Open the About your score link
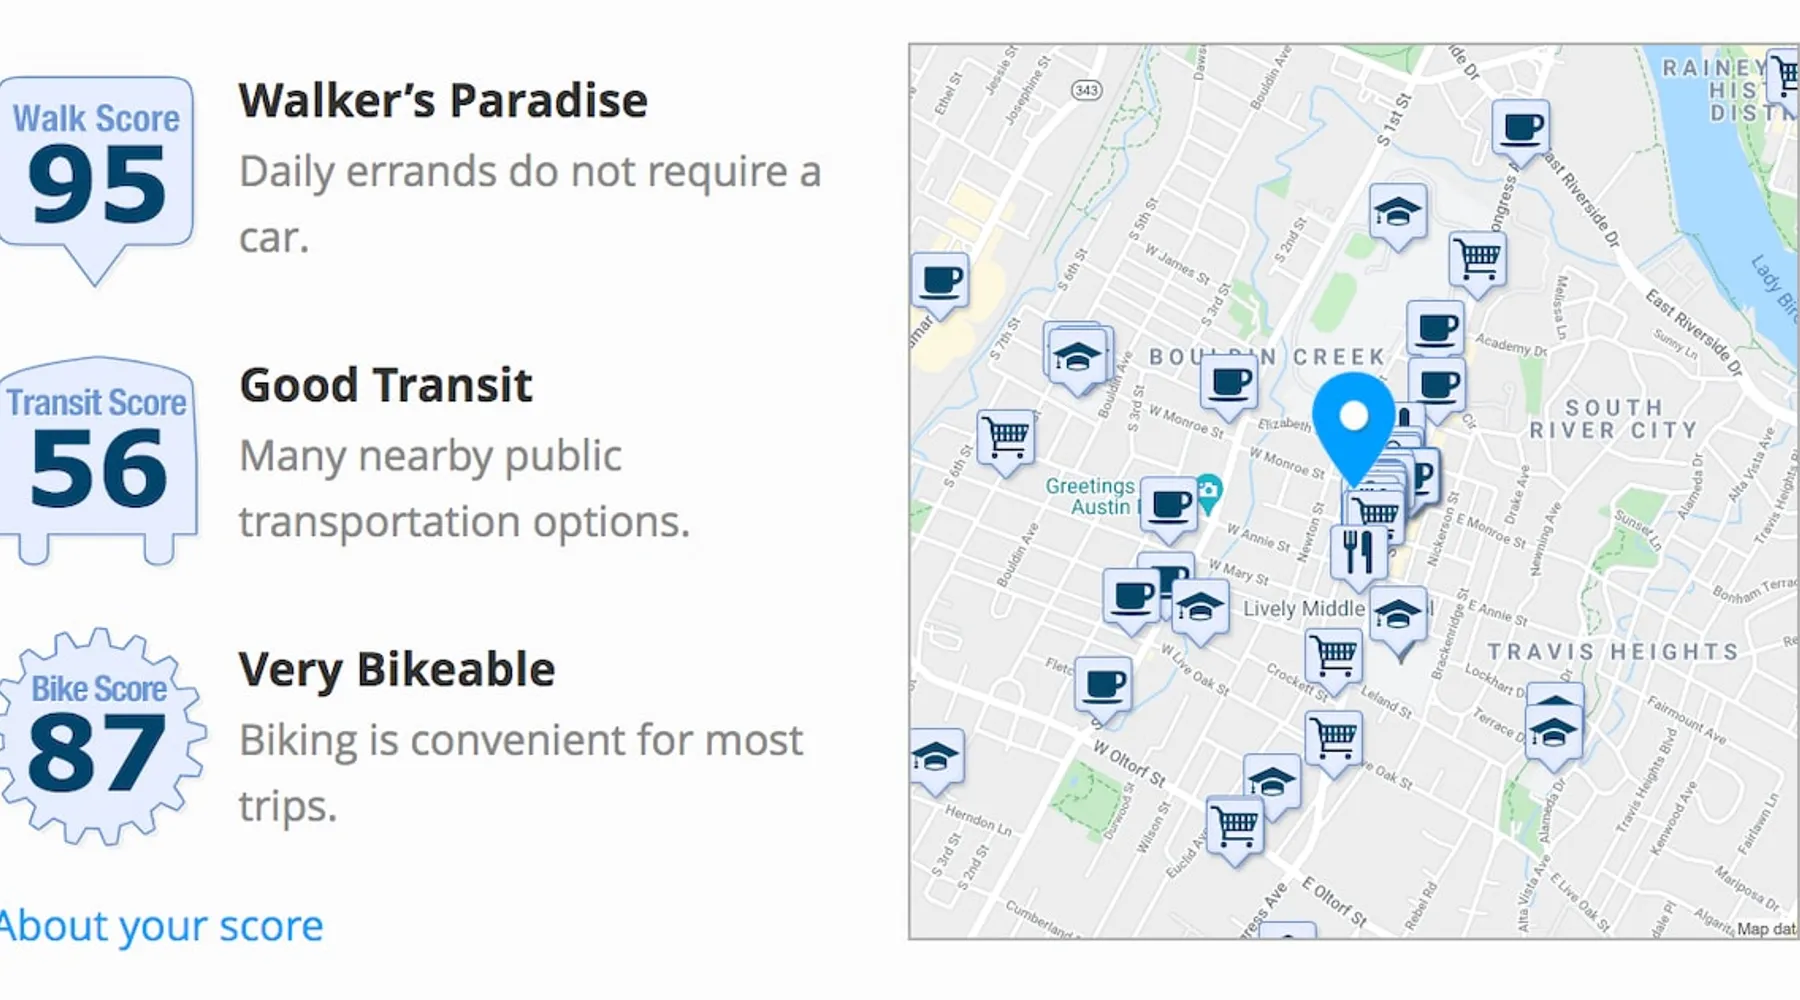Image resolution: width=1800 pixels, height=1000 pixels. pyautogui.click(x=162, y=926)
